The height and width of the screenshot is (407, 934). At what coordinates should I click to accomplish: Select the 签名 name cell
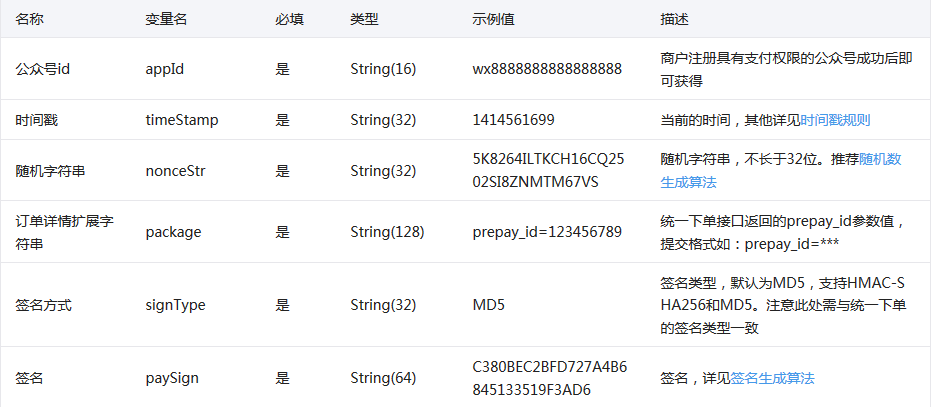point(29,378)
